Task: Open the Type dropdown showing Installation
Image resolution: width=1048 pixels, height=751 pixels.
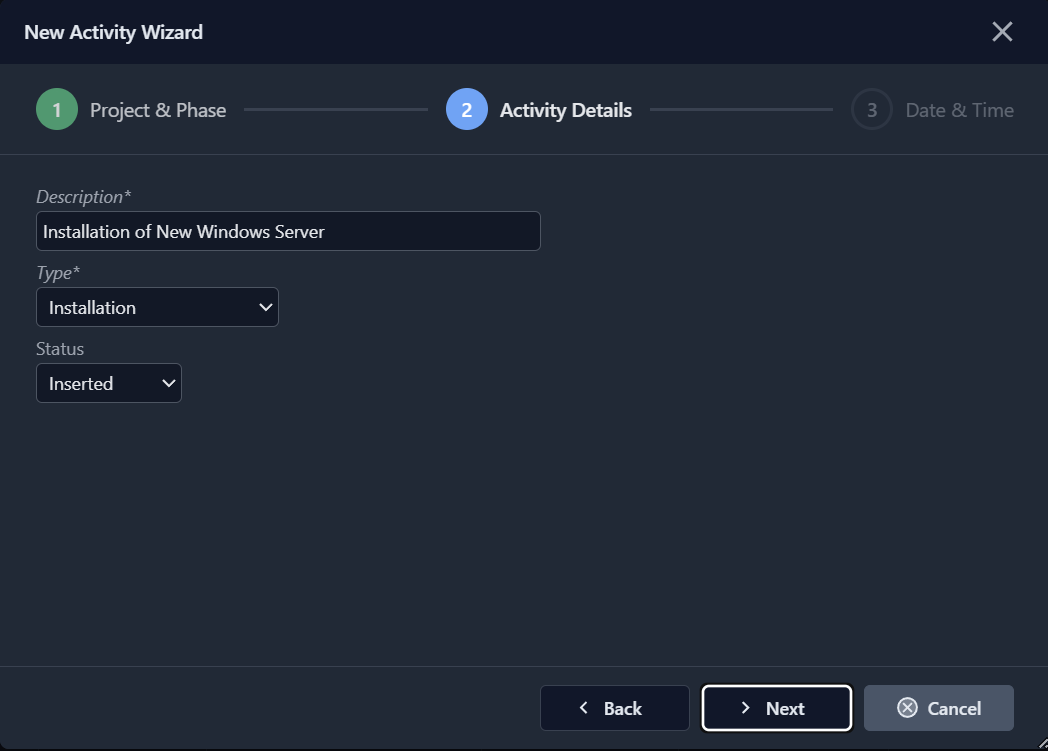Action: [x=157, y=307]
